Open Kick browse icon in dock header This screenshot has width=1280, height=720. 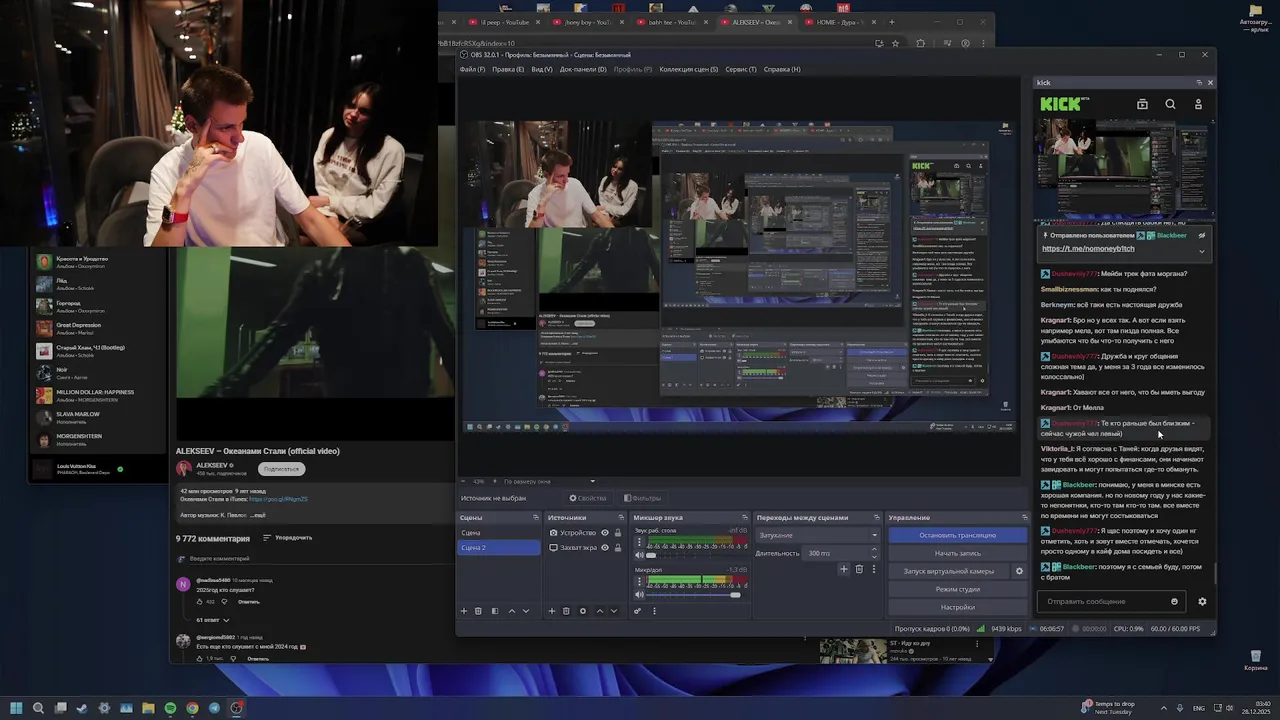[x=1142, y=104]
